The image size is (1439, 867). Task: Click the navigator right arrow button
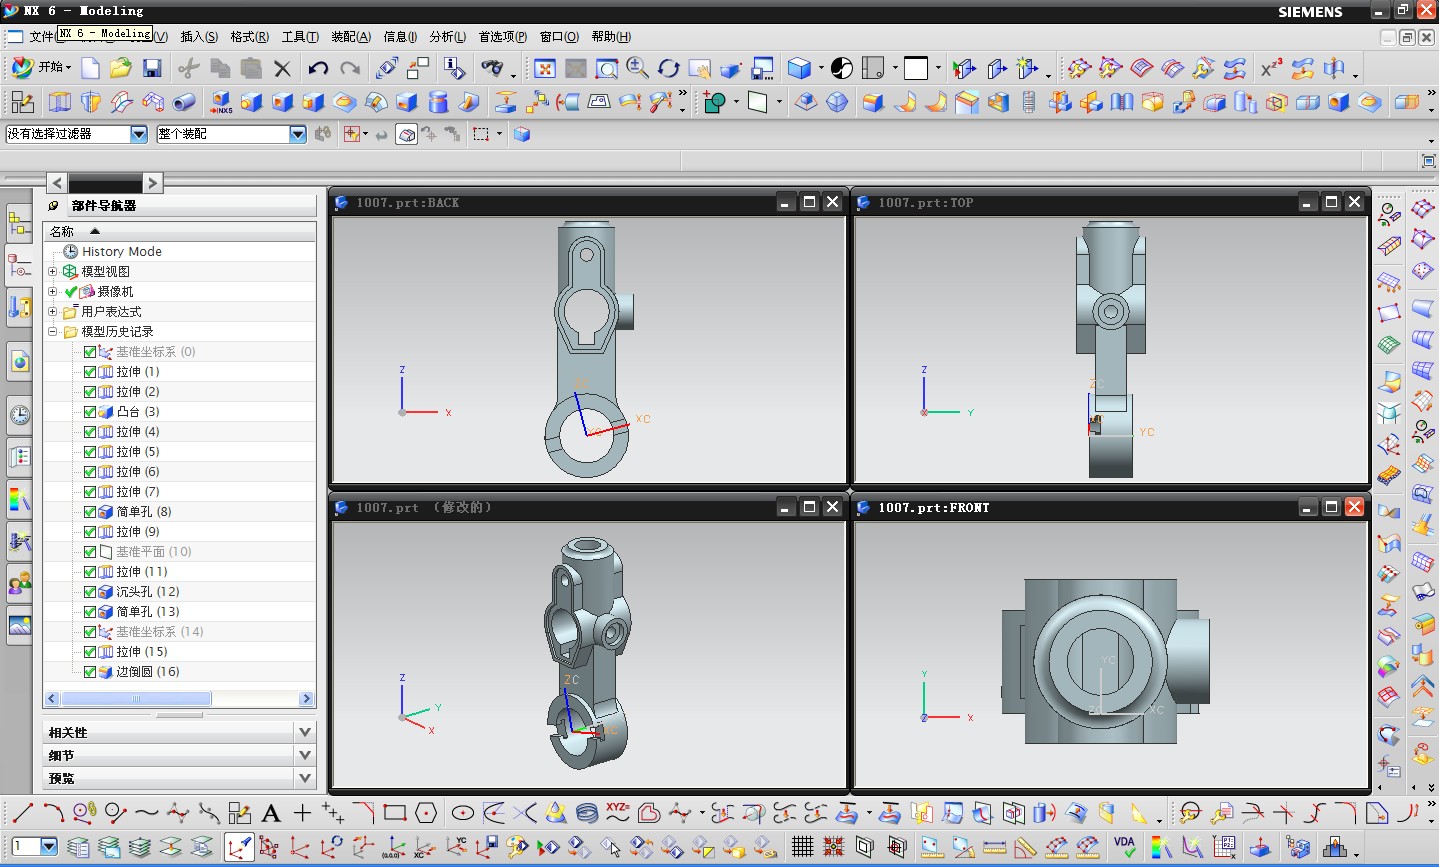tap(152, 182)
